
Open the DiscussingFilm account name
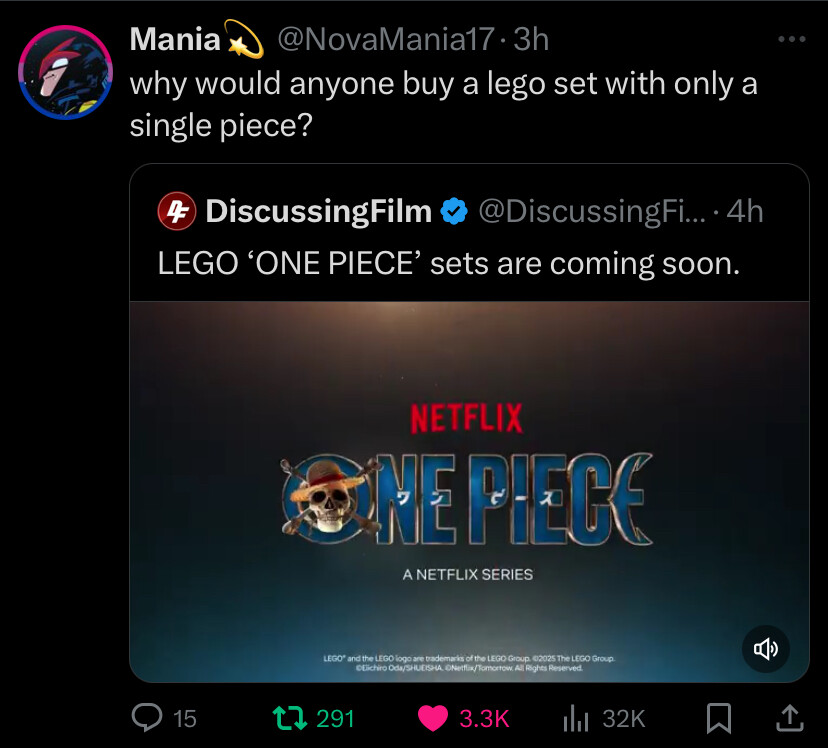pyautogui.click(x=318, y=211)
